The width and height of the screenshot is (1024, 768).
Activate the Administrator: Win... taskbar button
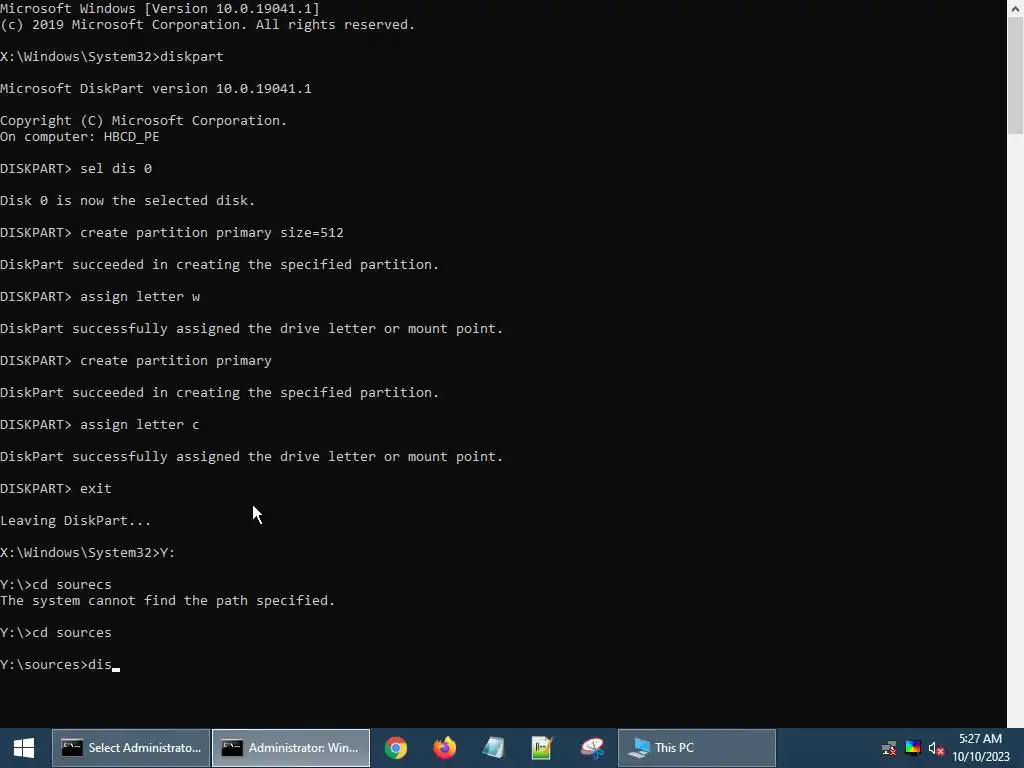point(291,748)
